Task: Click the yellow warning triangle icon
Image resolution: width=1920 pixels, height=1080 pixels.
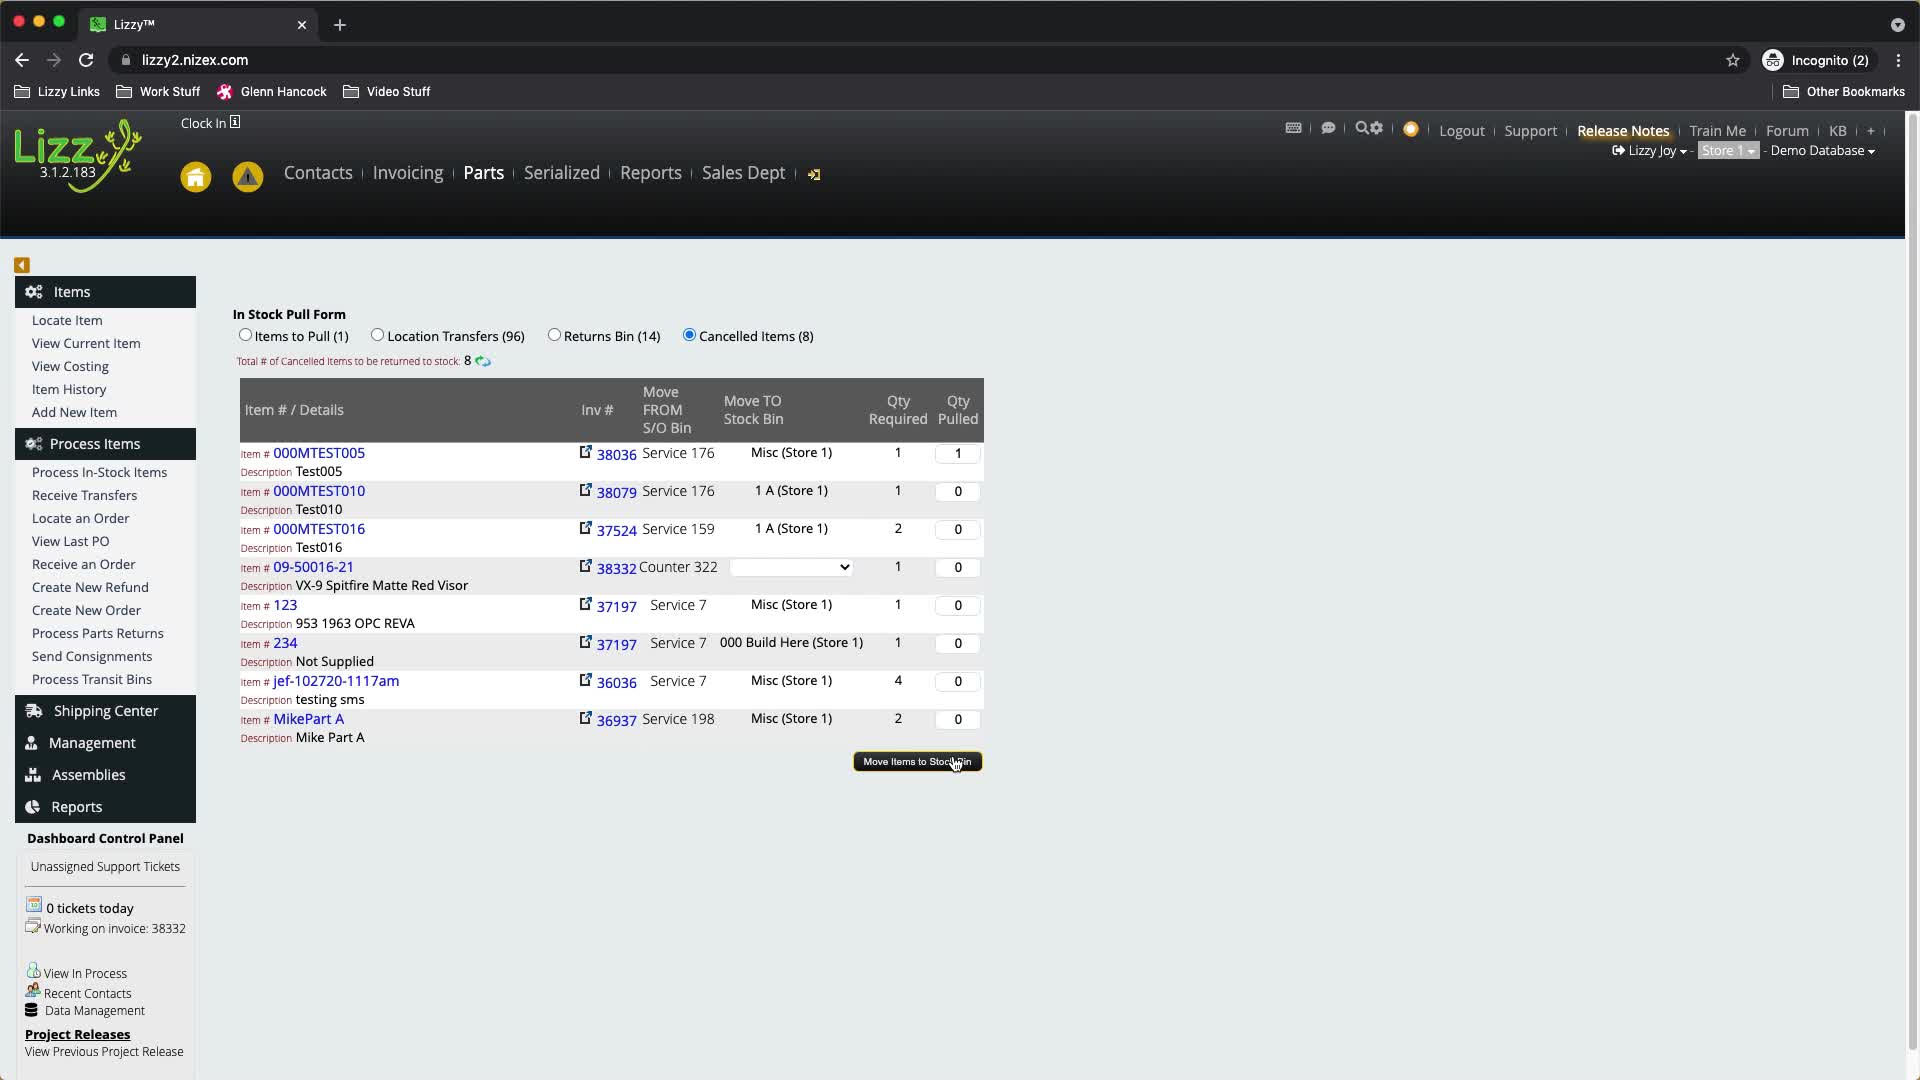Action: pos(248,177)
